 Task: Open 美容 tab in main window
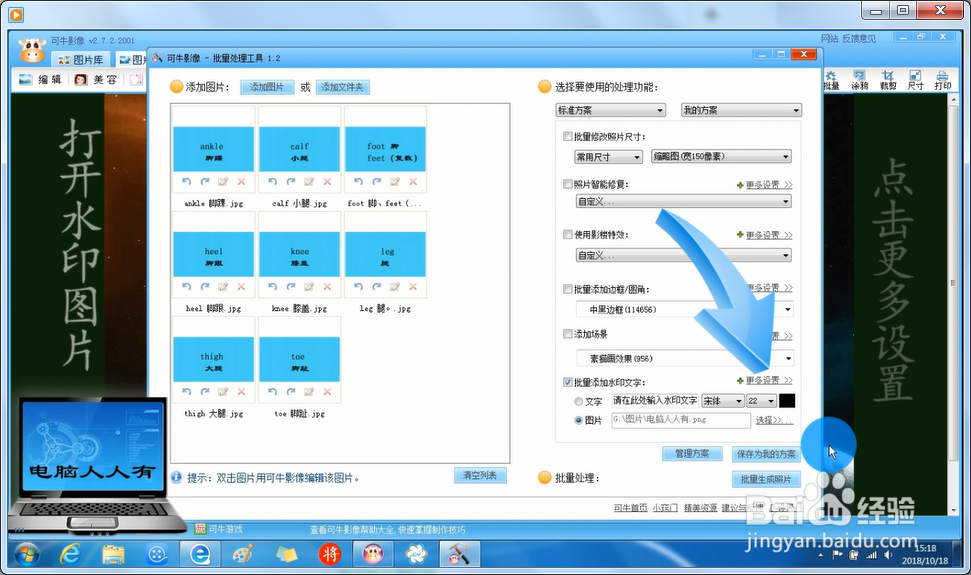[96, 79]
